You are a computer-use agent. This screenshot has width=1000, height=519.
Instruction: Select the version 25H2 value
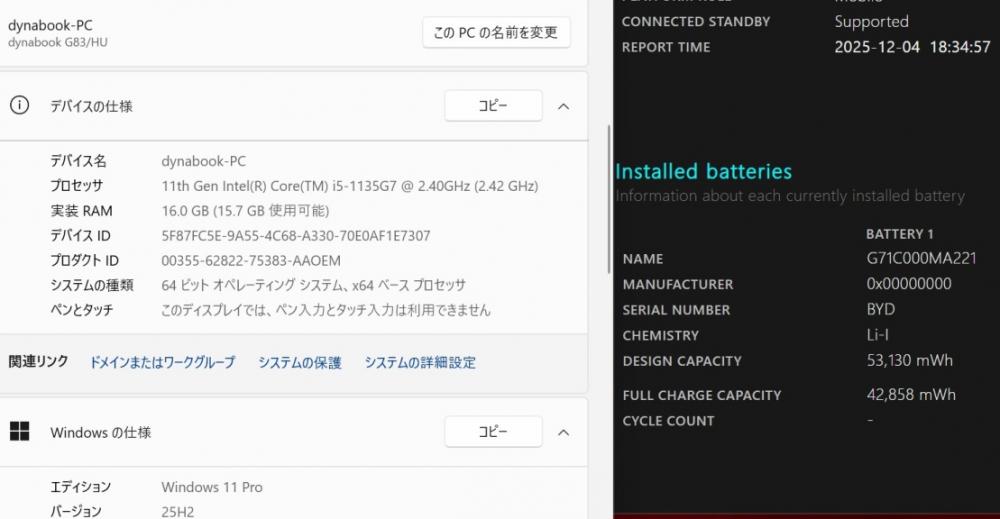[x=177, y=511]
